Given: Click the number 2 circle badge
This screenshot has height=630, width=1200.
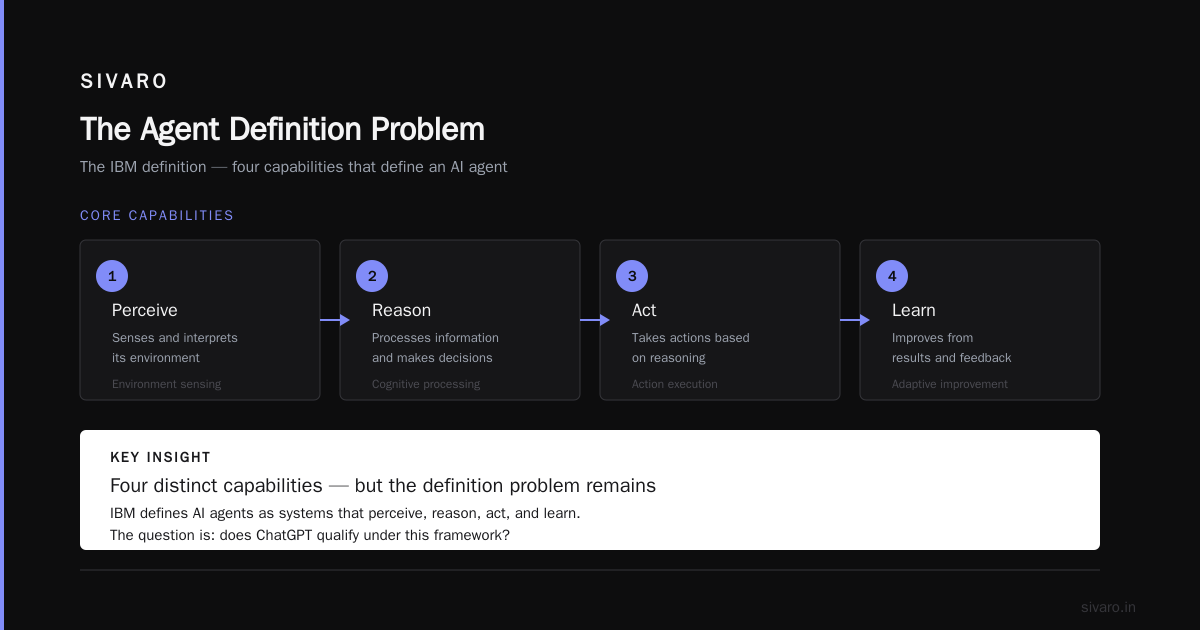Looking at the screenshot, I should click(372, 276).
